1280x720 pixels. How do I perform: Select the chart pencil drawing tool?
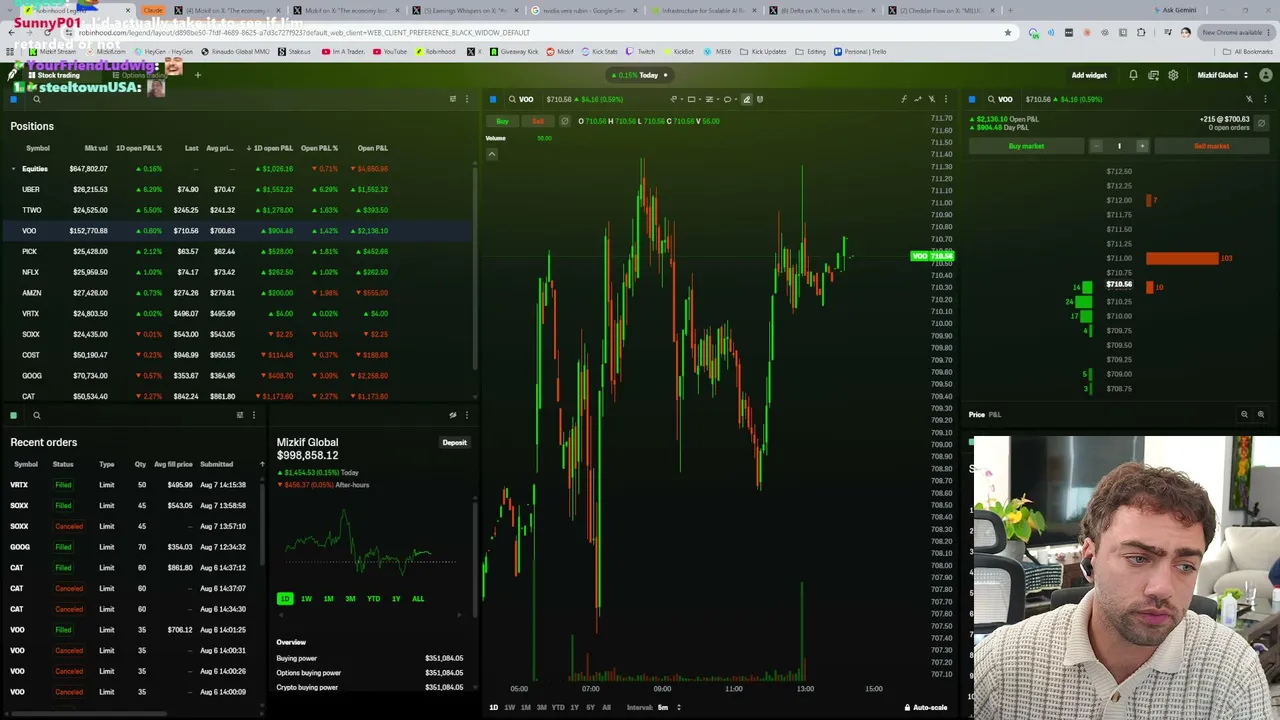point(746,99)
